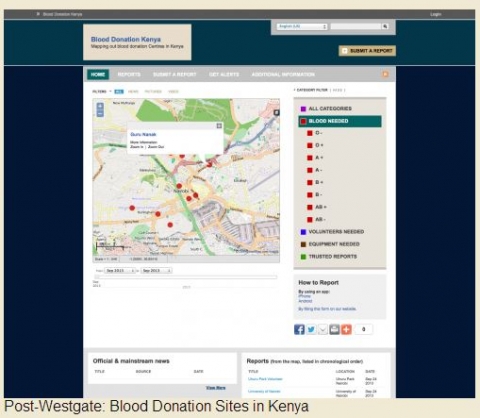Viewport: 480px width, 418px height.
Task: Open More Information in the popup
Action: (x=144, y=142)
